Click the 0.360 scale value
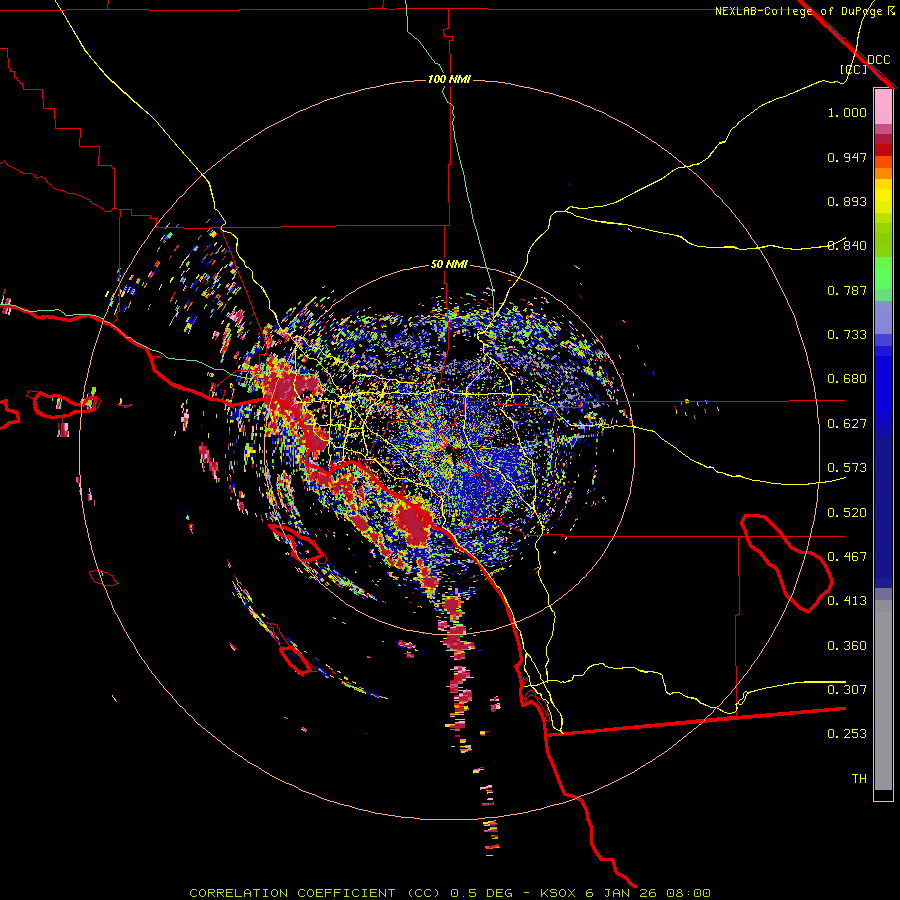Screen dimensions: 900x900 (x=847, y=646)
